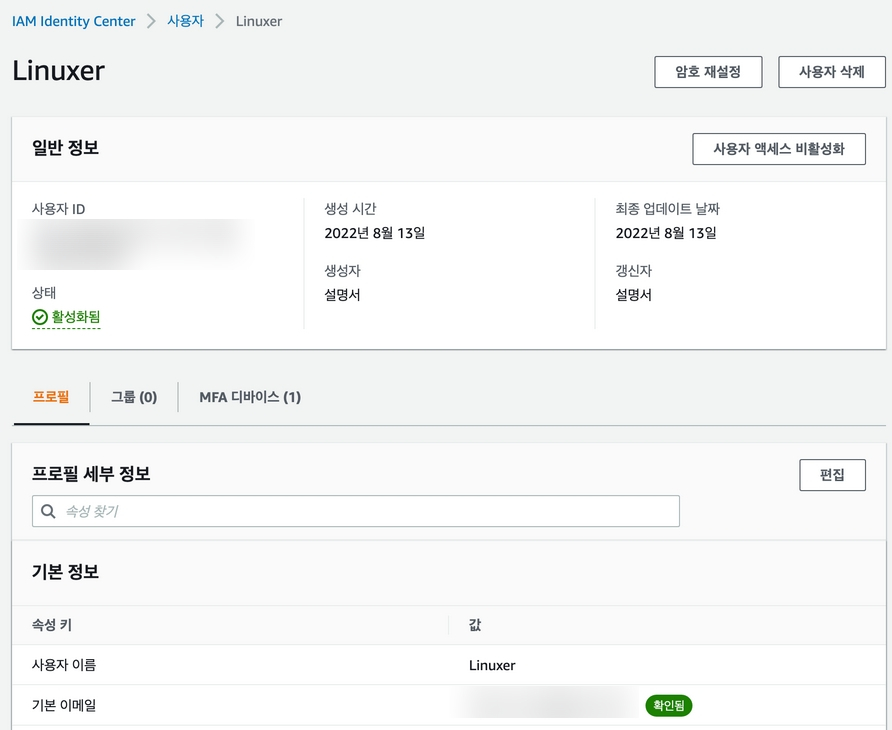Viewport: 892px width, 730px height.
Task: Click the 활성화됨 status text
Action: [76, 317]
